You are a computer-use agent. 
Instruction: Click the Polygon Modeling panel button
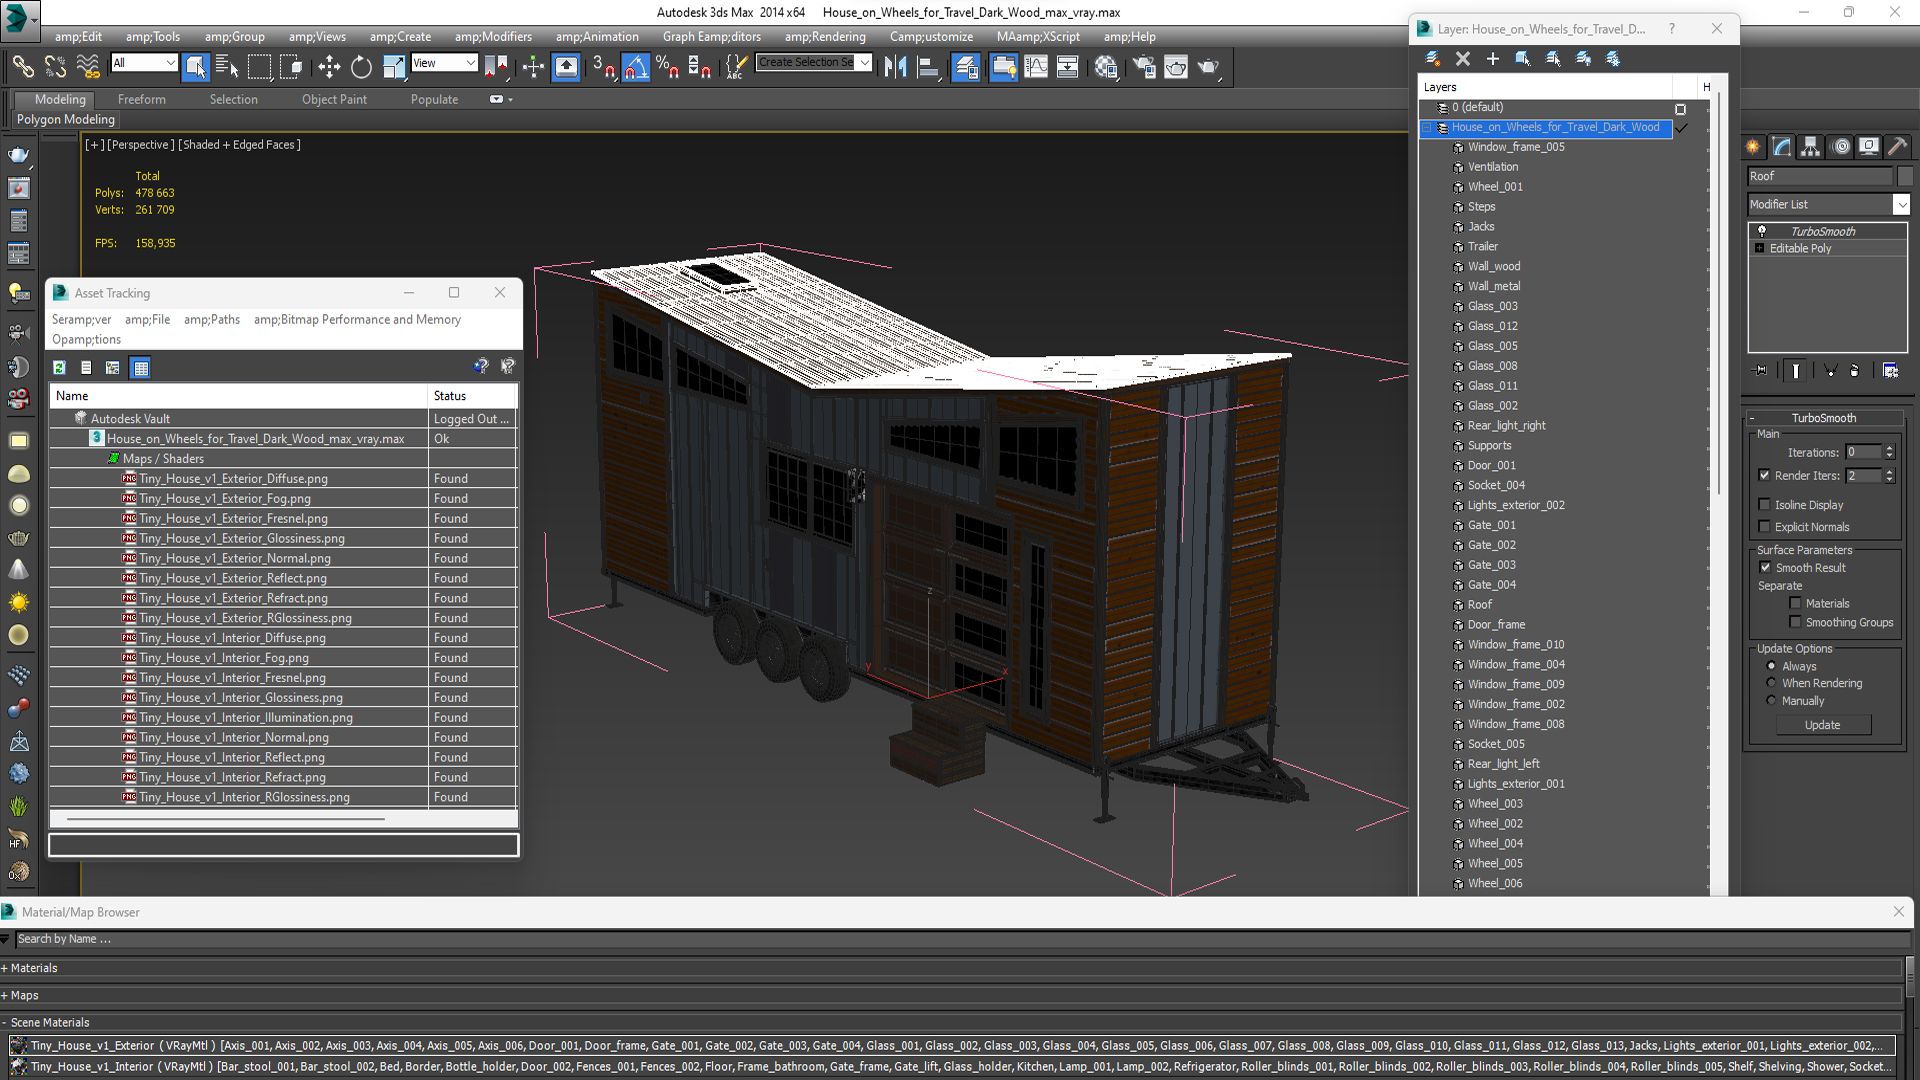click(66, 120)
